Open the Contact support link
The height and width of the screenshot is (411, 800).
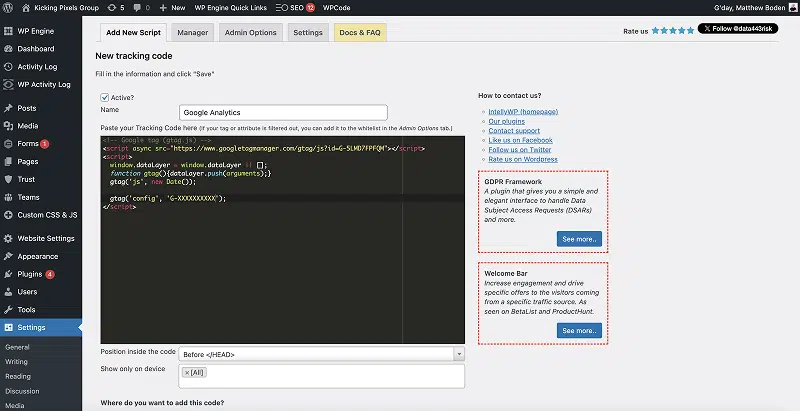click(514, 131)
